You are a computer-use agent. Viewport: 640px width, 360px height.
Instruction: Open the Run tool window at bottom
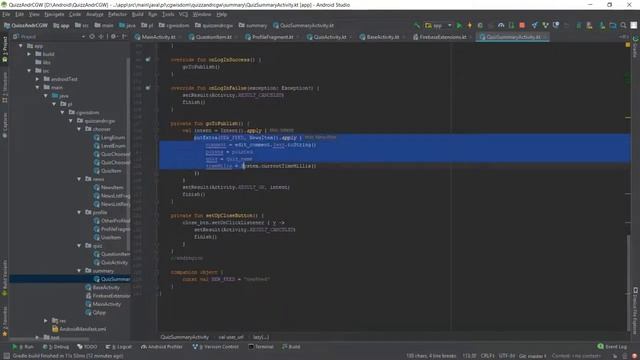pos(23,347)
